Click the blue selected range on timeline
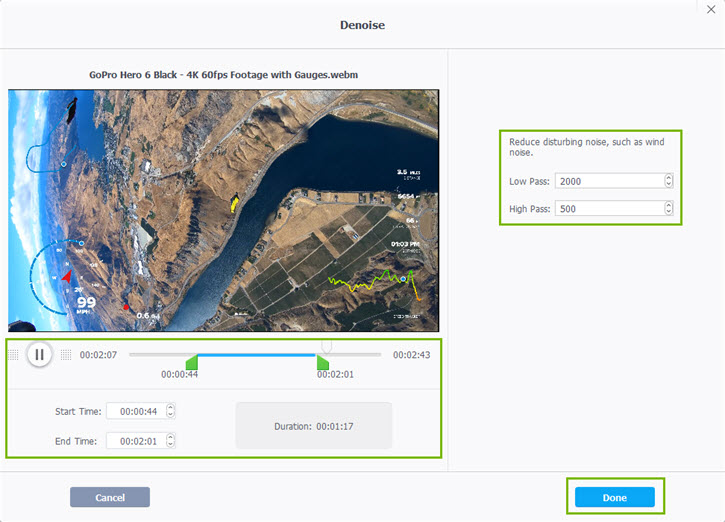Viewport: 725px width, 522px height. tap(257, 354)
